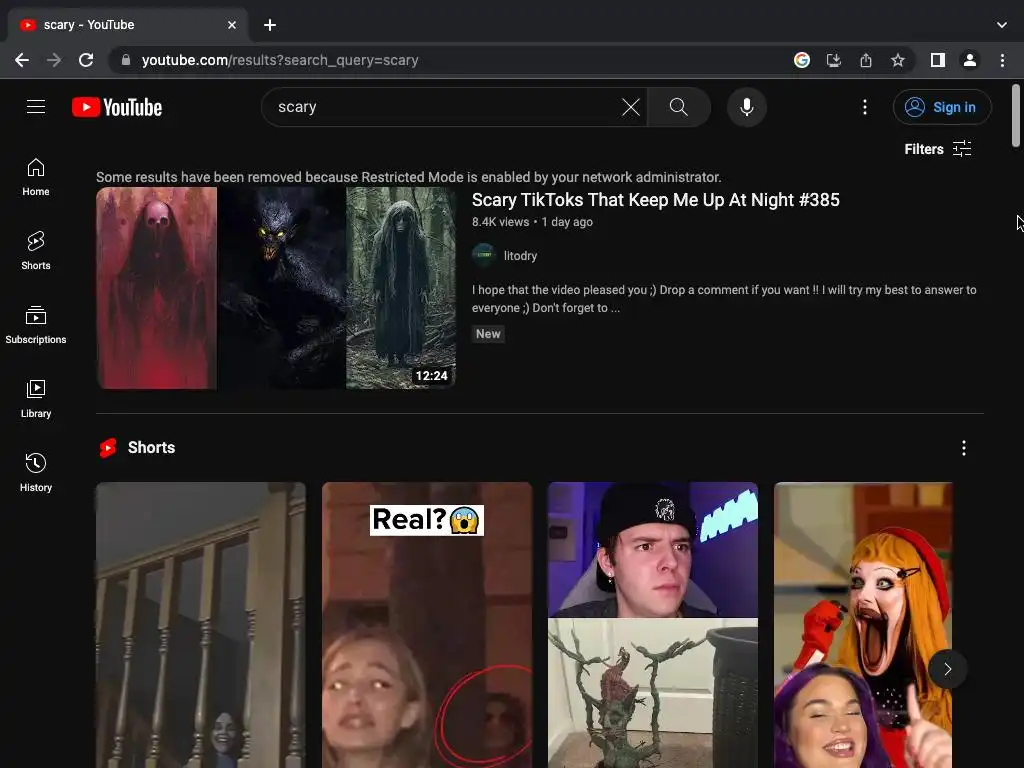
Task: Clear the search query with X
Action: tap(631, 107)
